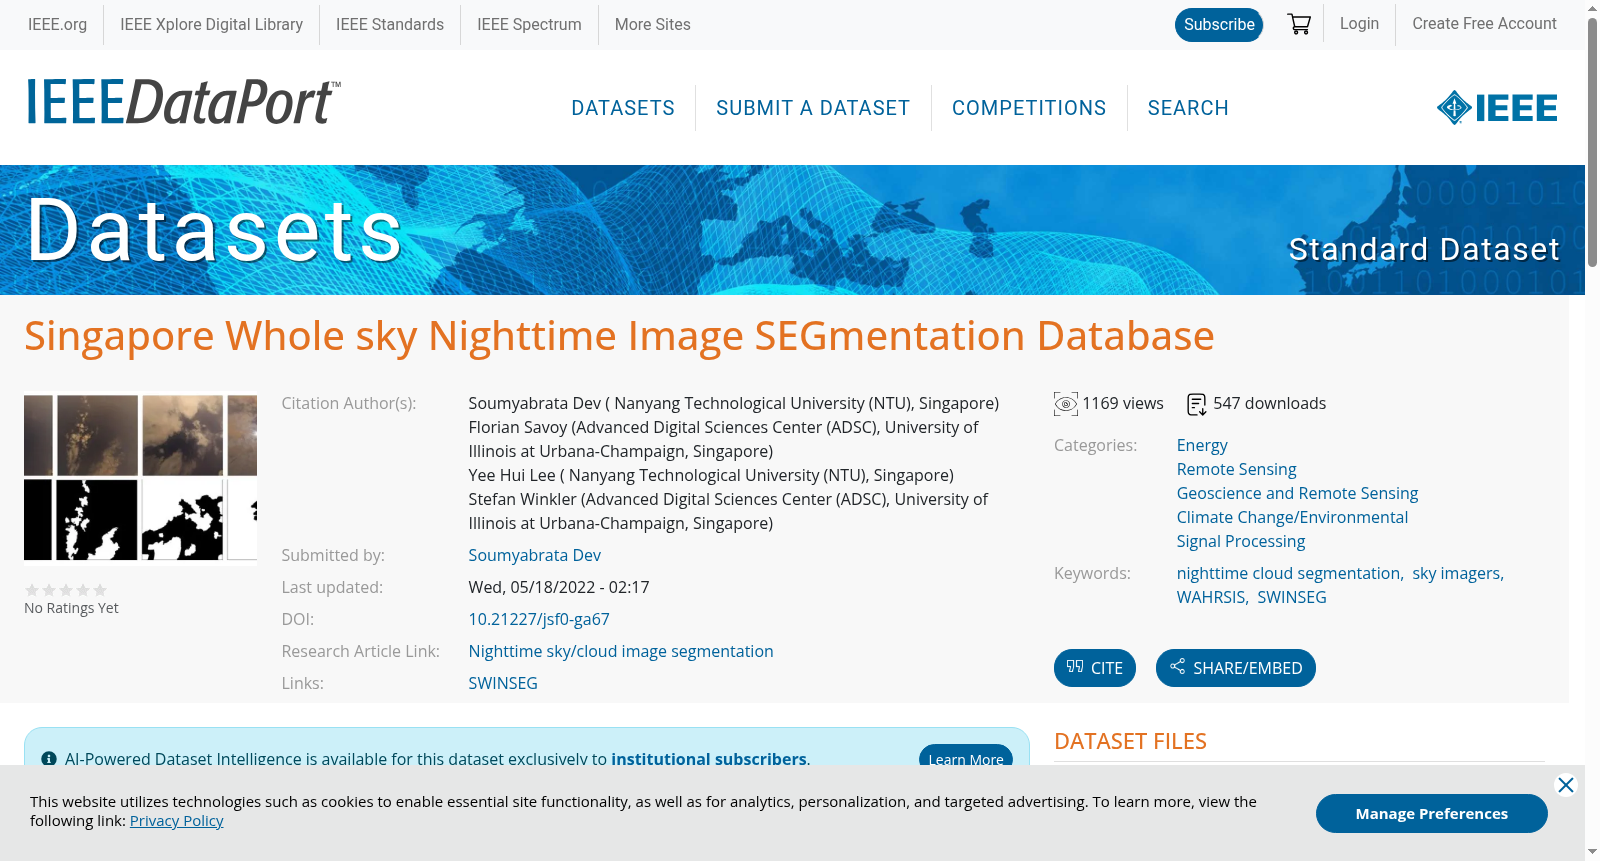The height and width of the screenshot is (861, 1600).
Task: Open SUBMIT A DATASET menu item
Action: [813, 108]
